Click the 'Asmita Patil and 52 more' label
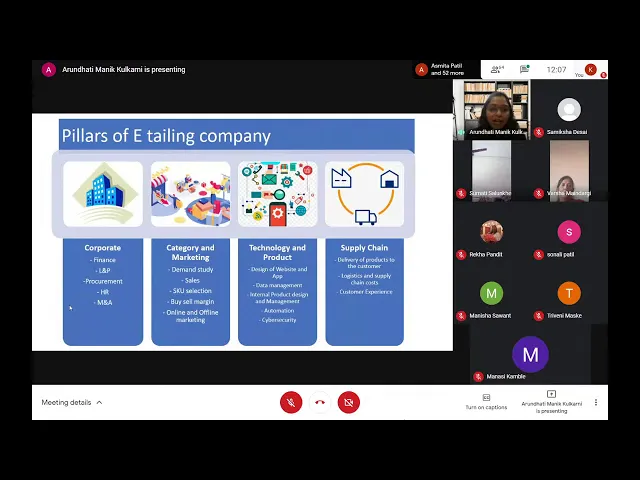 447,70
